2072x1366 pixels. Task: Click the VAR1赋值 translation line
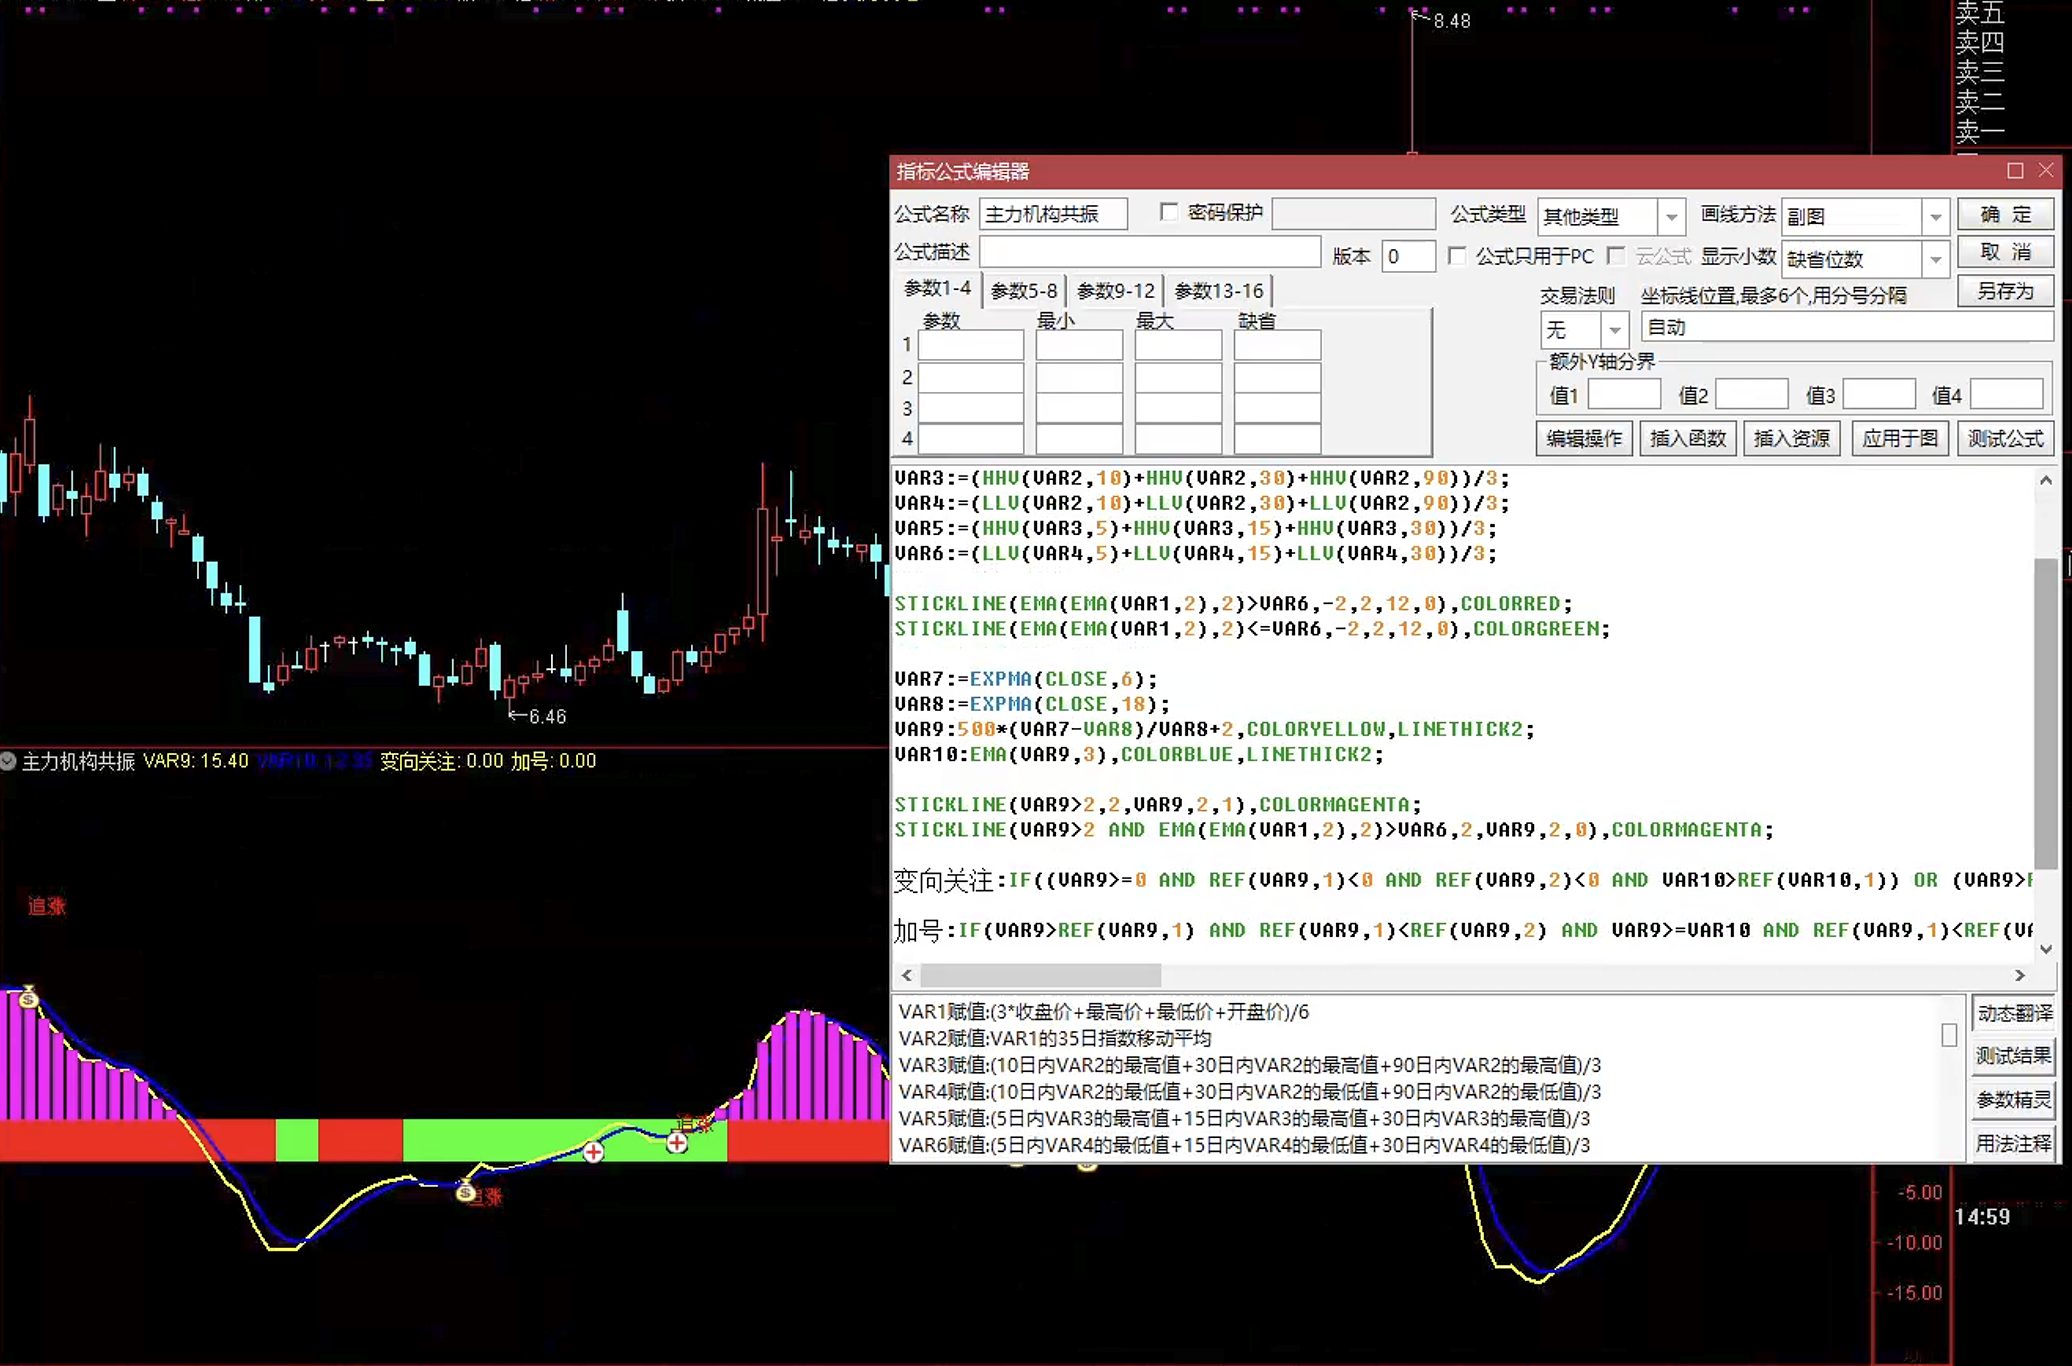point(1104,1012)
